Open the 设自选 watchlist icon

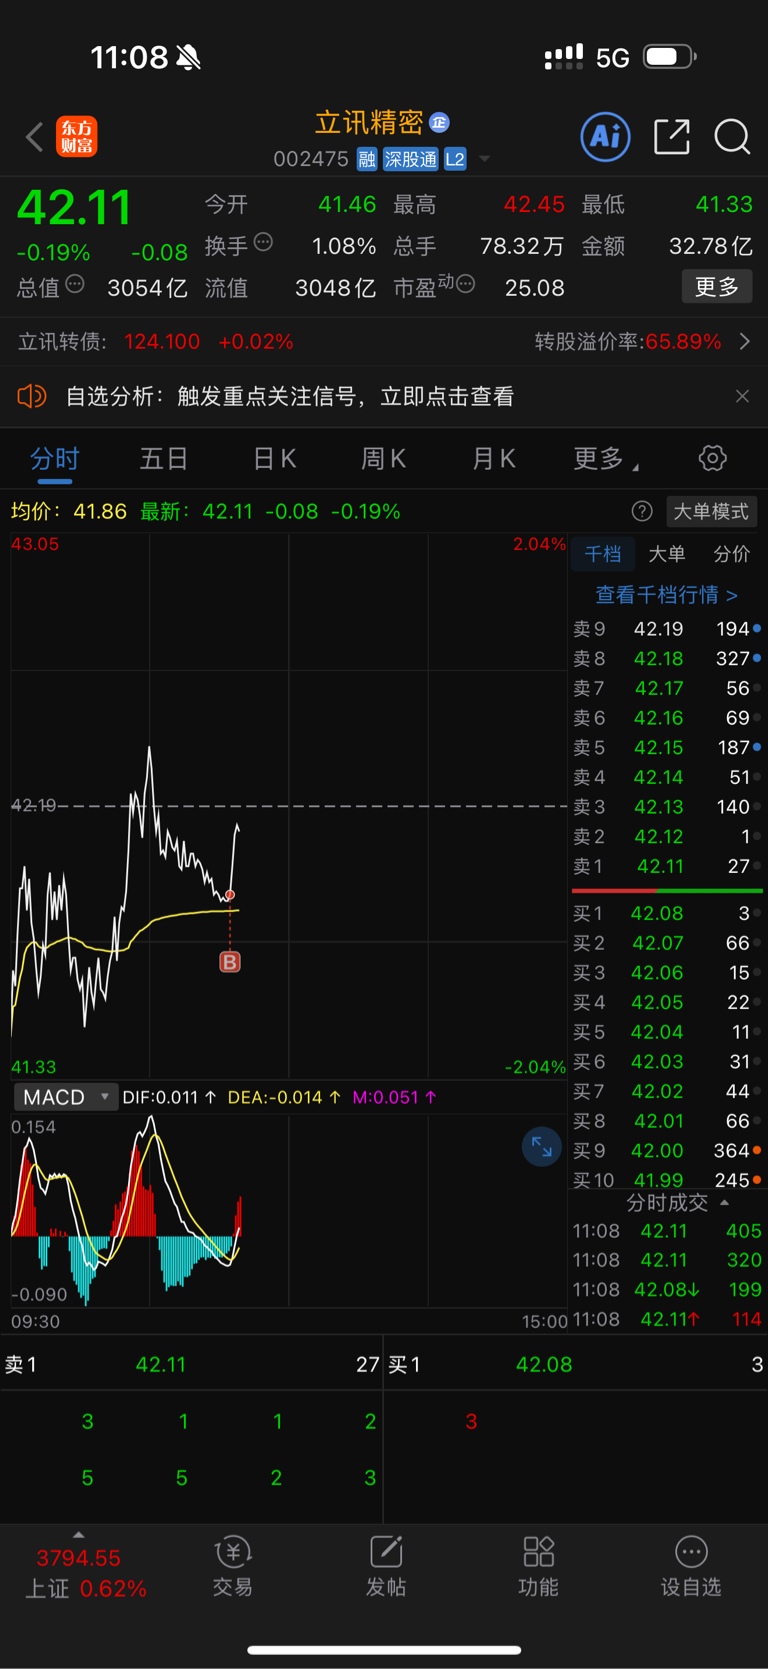691,1567
